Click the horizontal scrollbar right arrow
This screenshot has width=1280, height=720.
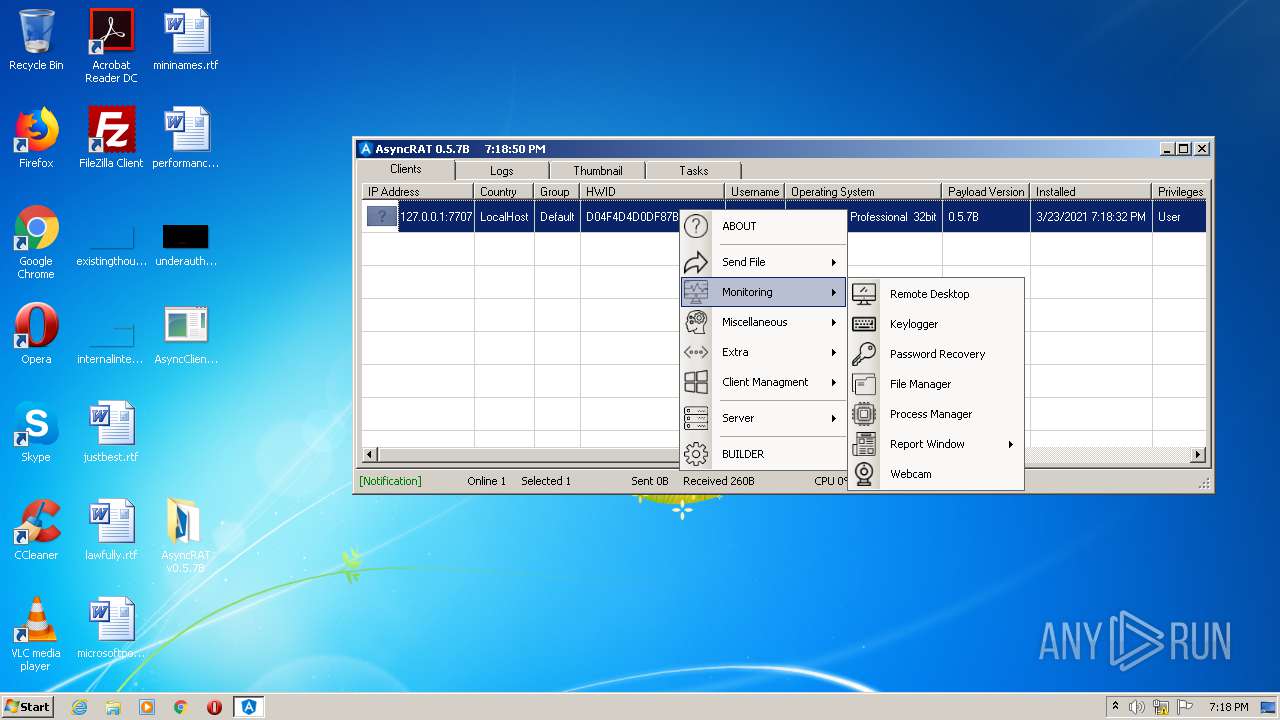tap(1198, 454)
